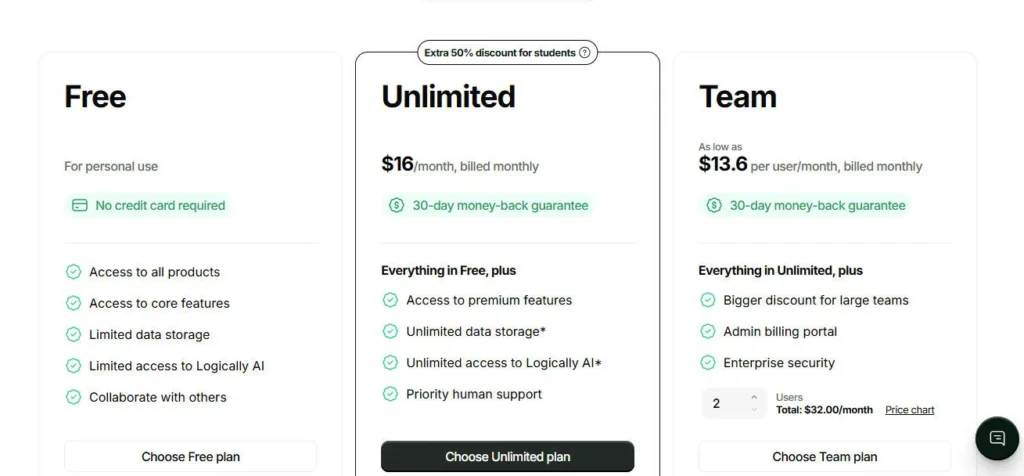Click the student discount help question mark
1024x476 pixels.
tap(585, 53)
